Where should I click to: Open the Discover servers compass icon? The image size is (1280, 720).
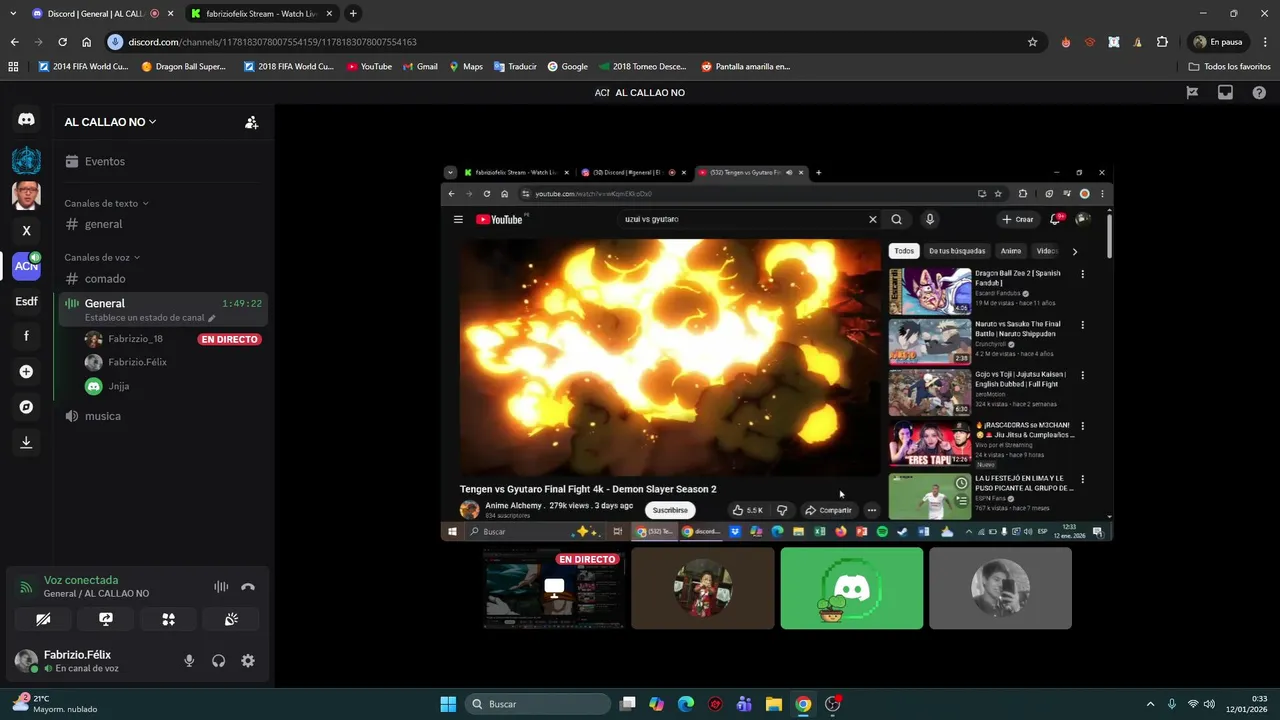[26, 407]
